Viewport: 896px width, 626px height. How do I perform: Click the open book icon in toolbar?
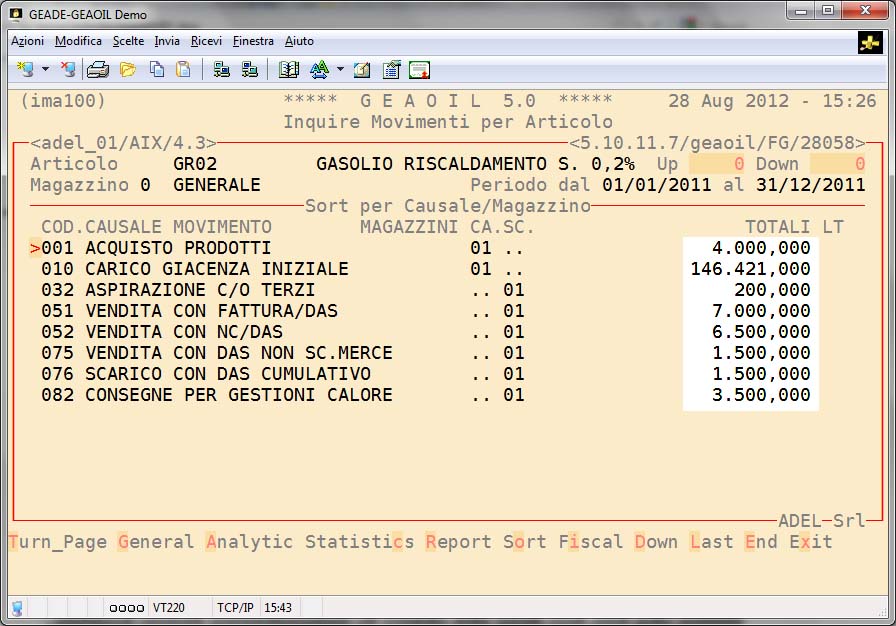[289, 70]
